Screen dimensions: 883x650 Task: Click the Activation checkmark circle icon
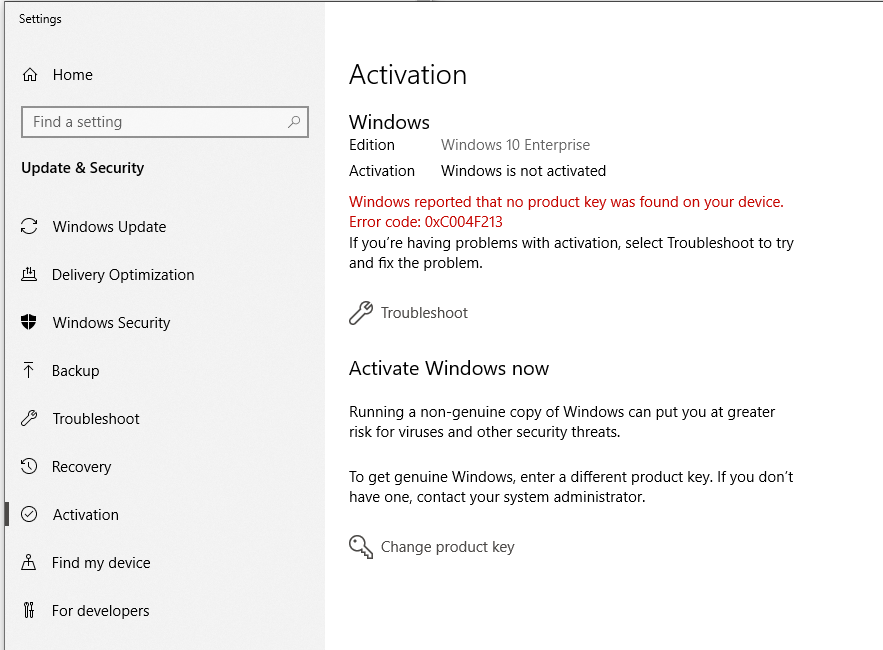29,514
